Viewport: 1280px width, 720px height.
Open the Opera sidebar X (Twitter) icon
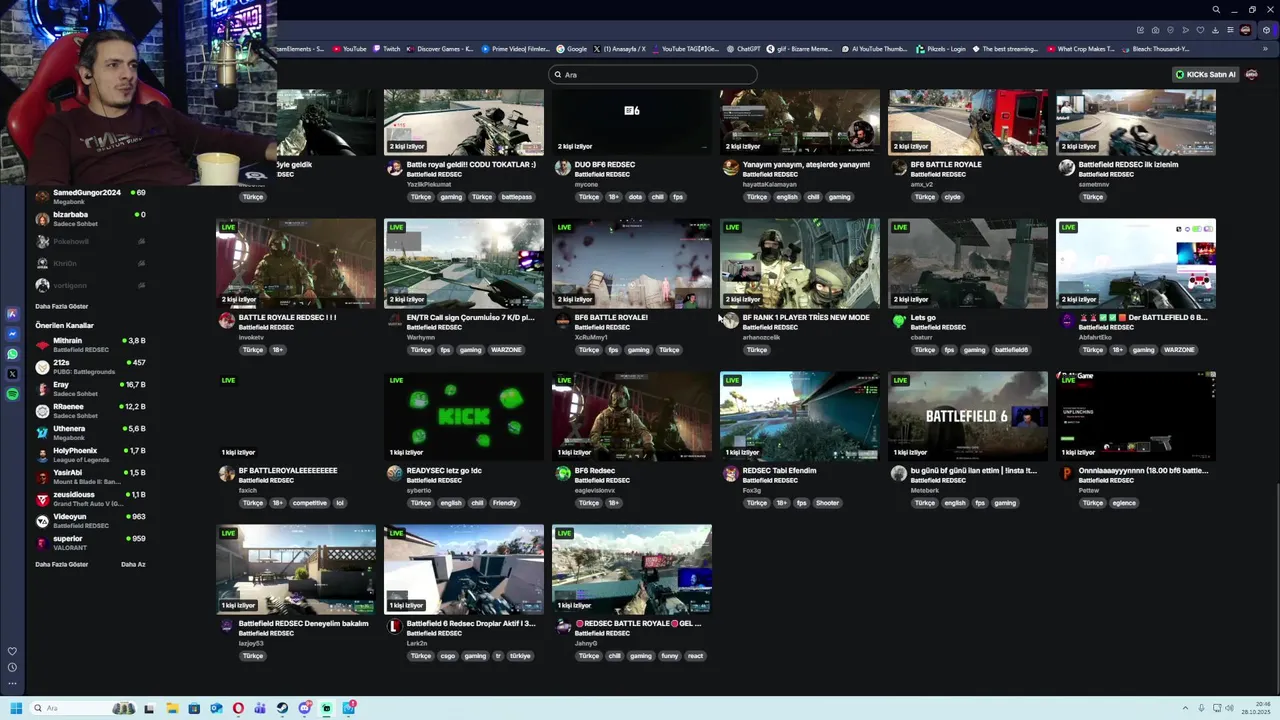[12, 374]
